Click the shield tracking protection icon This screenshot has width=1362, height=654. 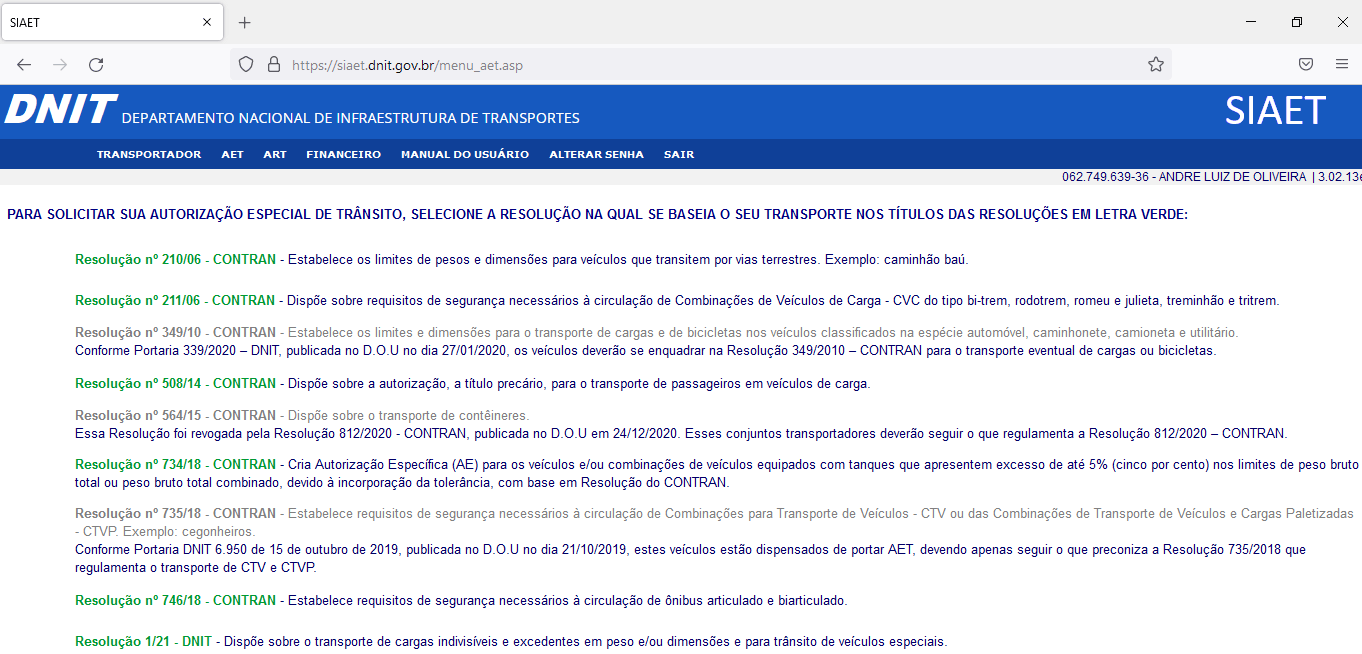[x=246, y=65]
